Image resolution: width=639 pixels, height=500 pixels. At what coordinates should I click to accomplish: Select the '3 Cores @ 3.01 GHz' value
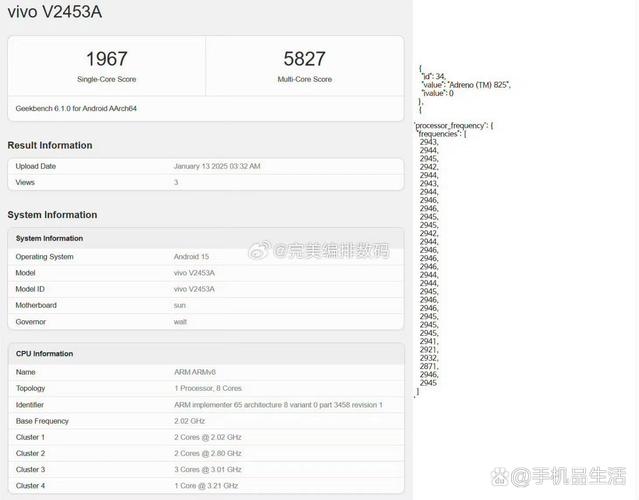pyautogui.click(x=208, y=469)
